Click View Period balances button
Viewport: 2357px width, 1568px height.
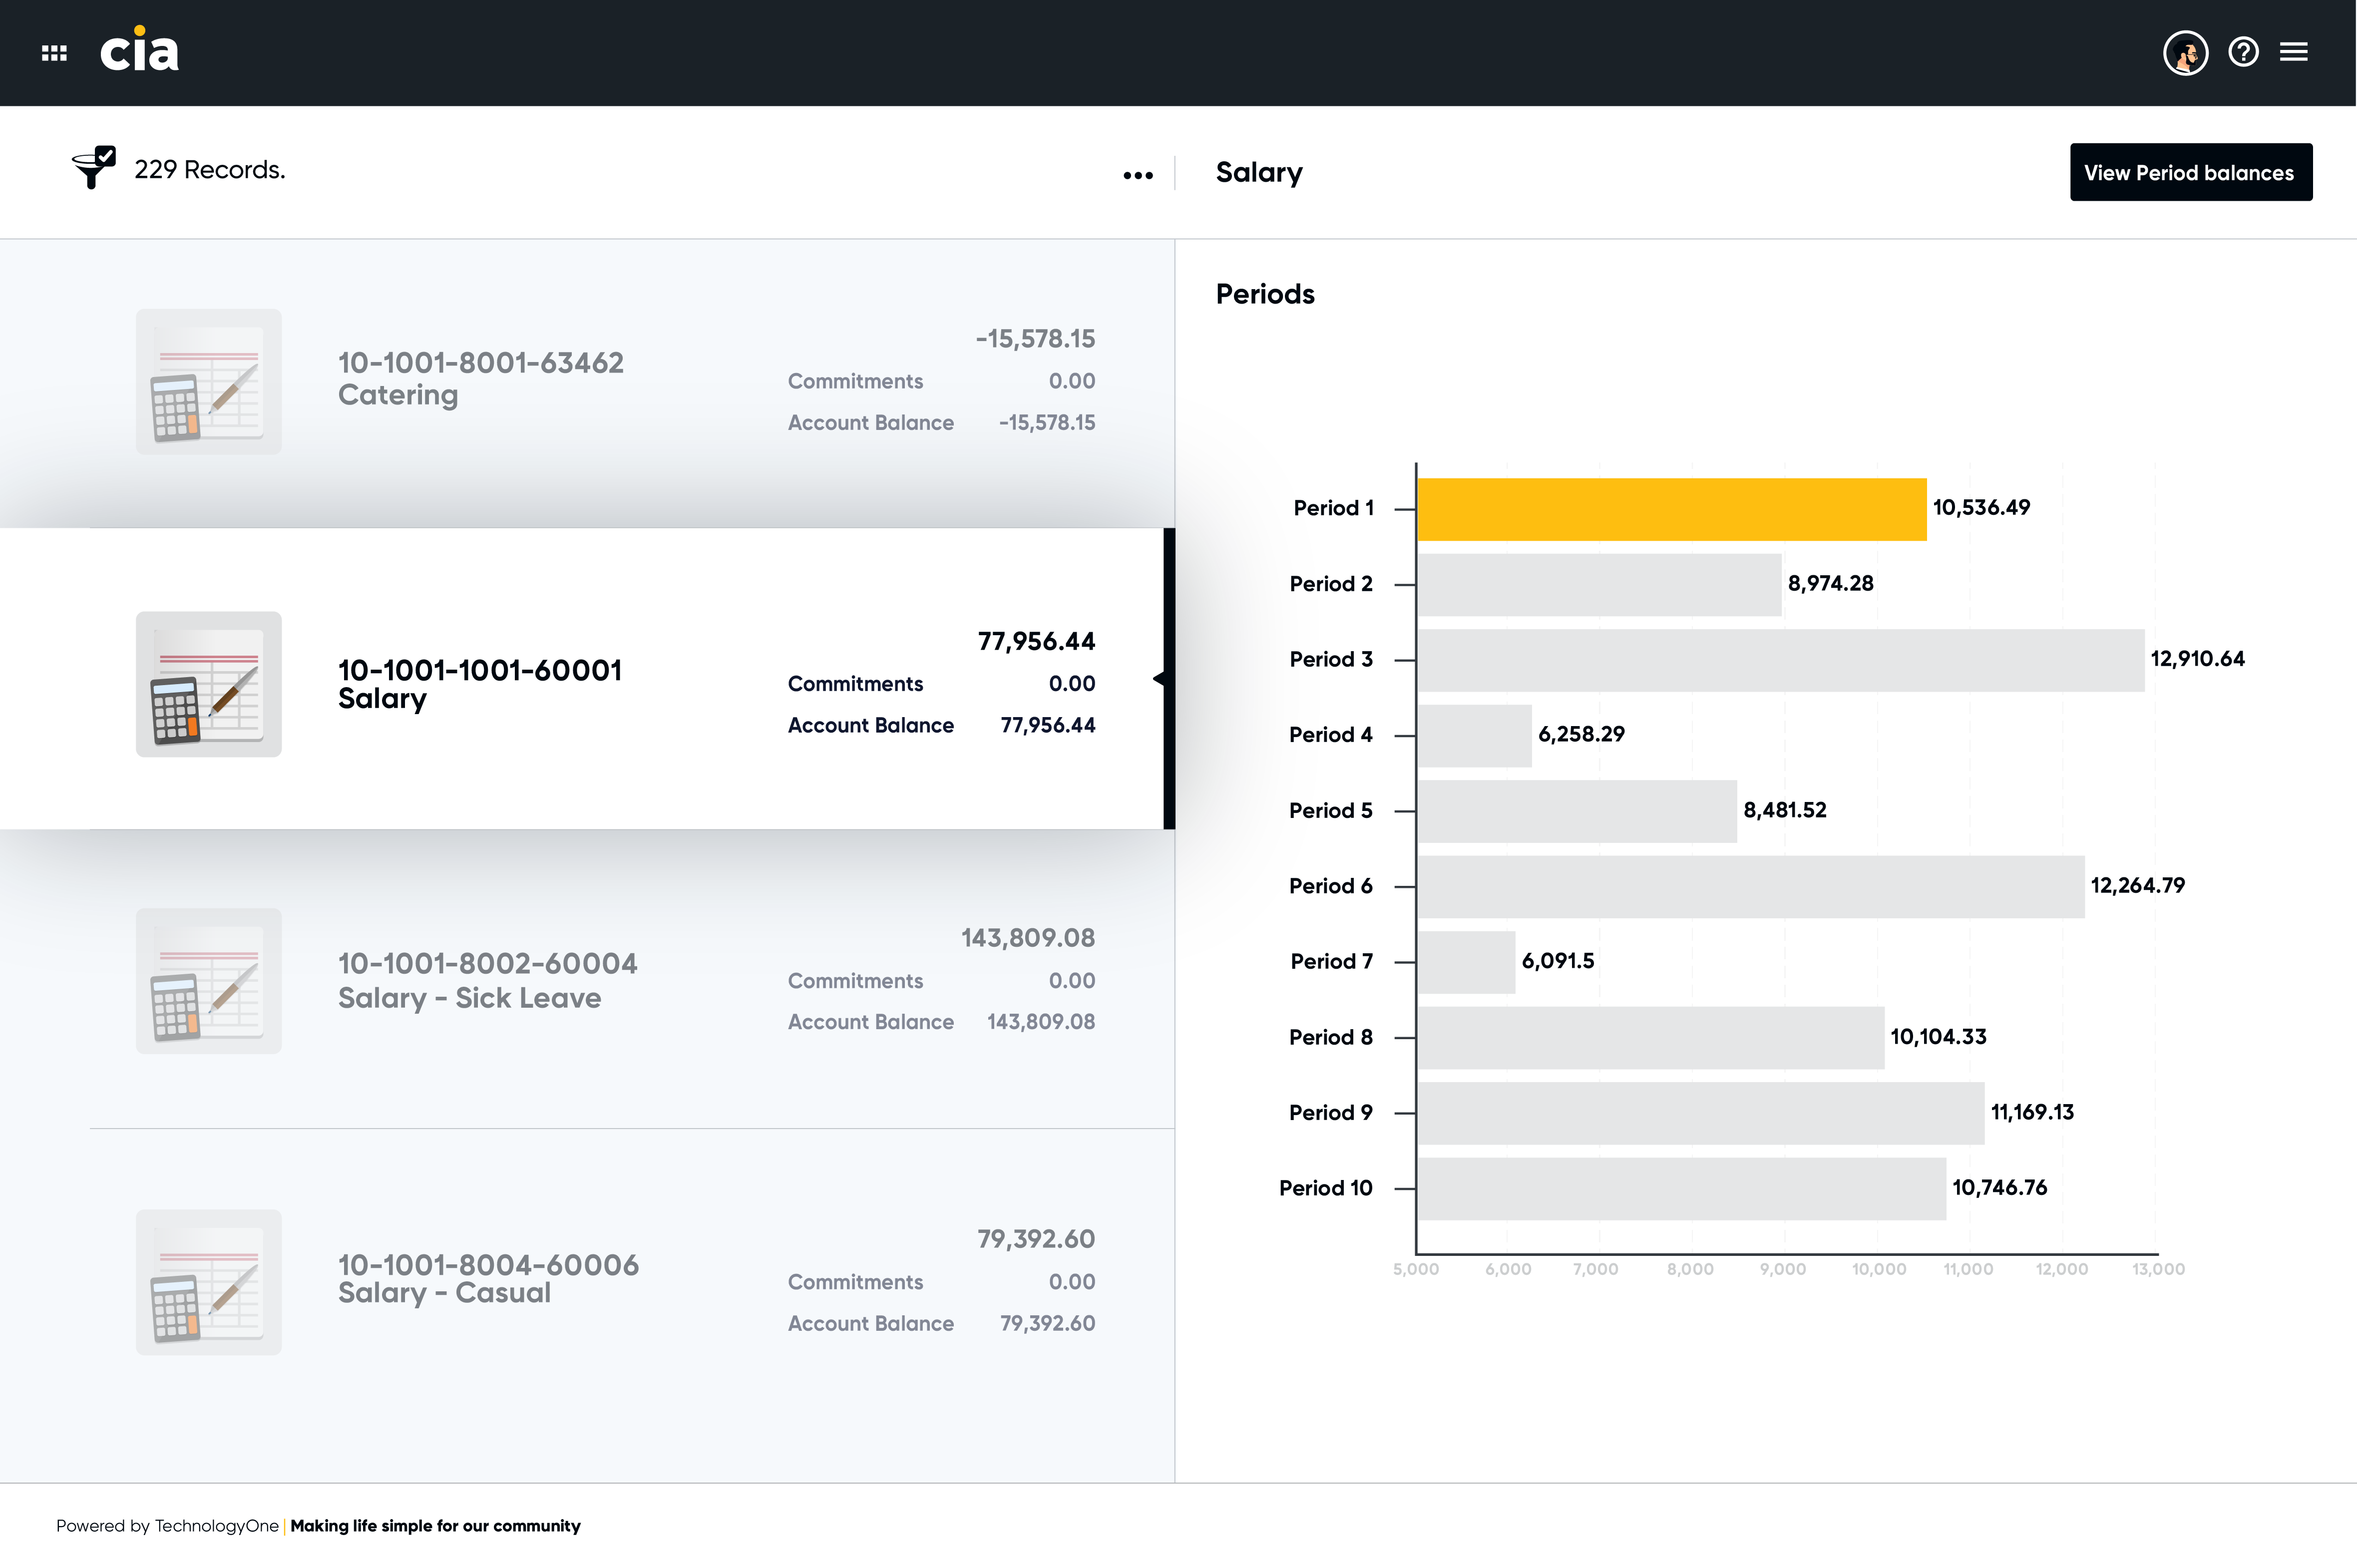click(2190, 172)
